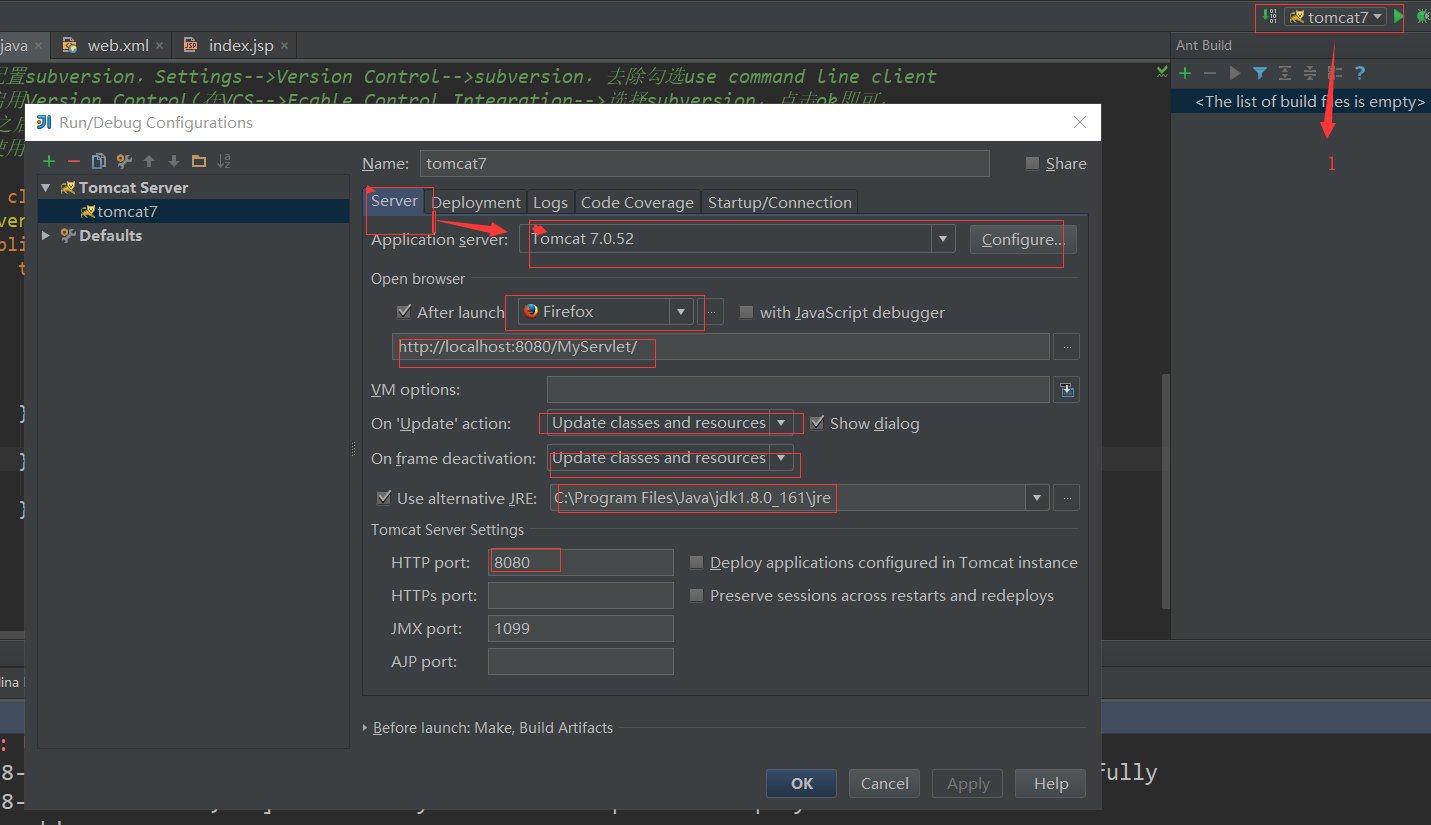
Task: Toggle the Use alternative JRE checkbox
Action: tap(383, 498)
